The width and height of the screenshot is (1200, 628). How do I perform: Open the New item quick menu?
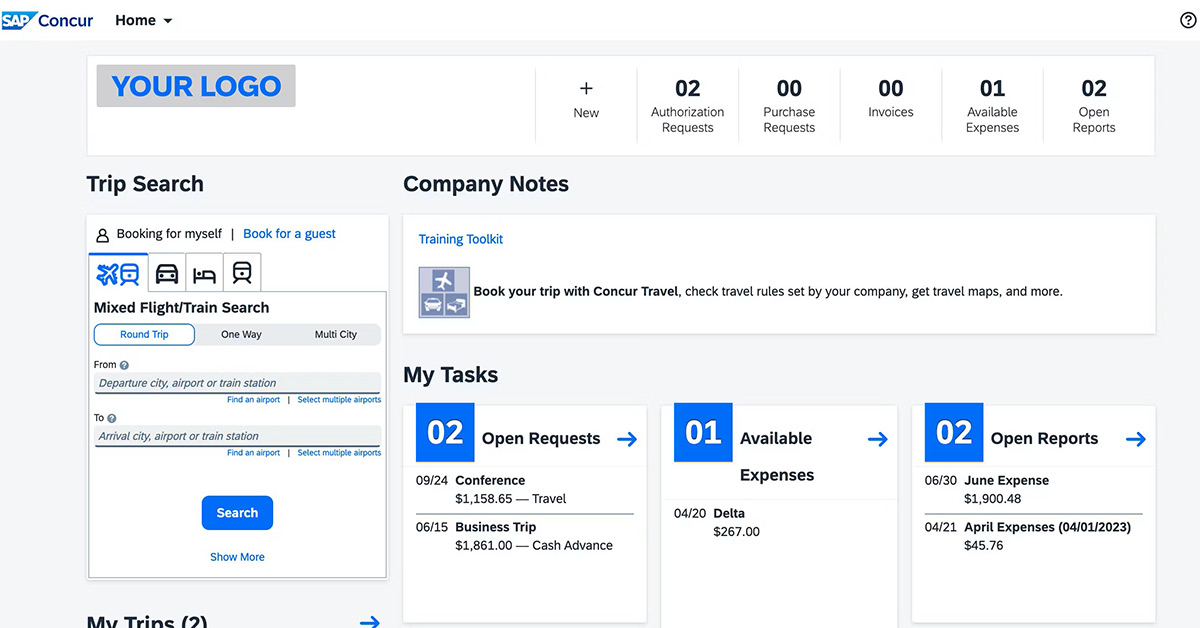coord(586,99)
